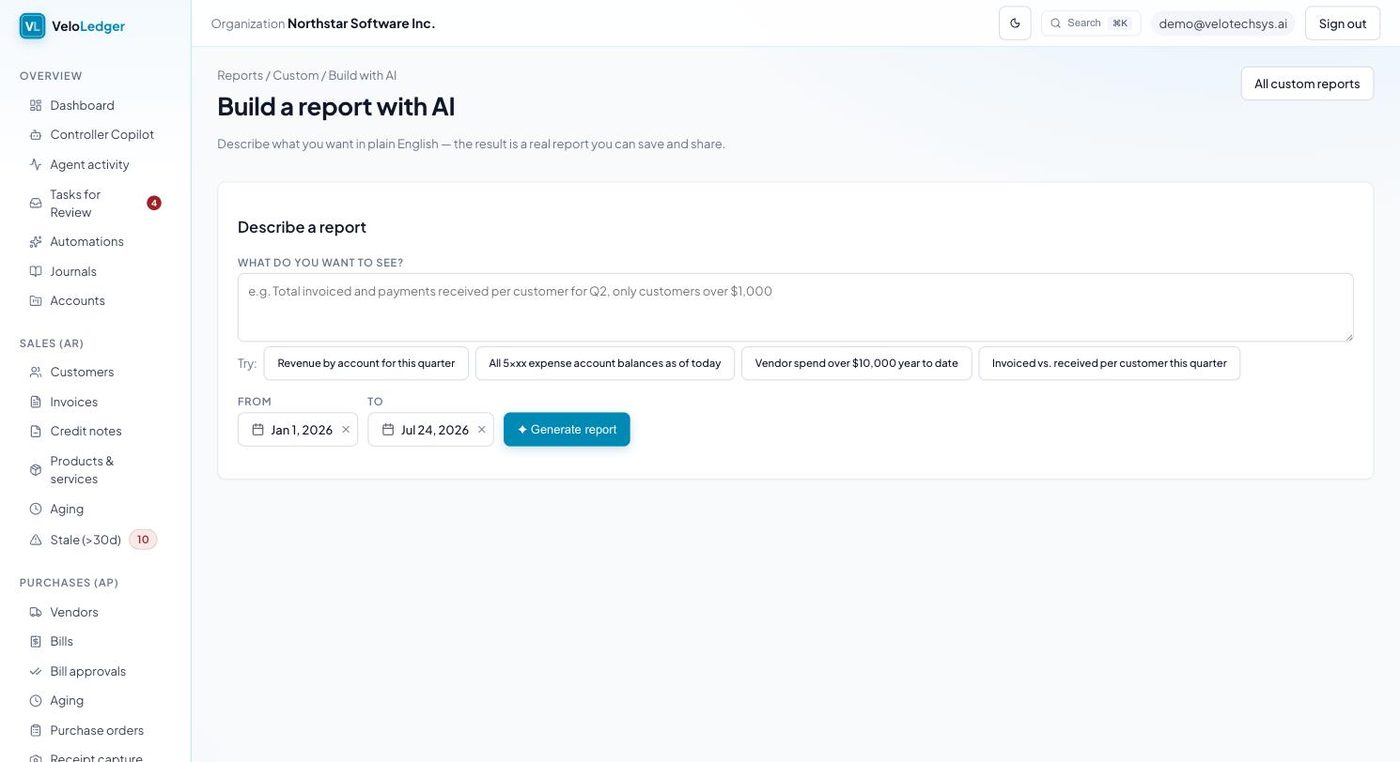Image resolution: width=1400 pixels, height=762 pixels.
Task: Click the magnifier icon in Search
Action: 1056,23
